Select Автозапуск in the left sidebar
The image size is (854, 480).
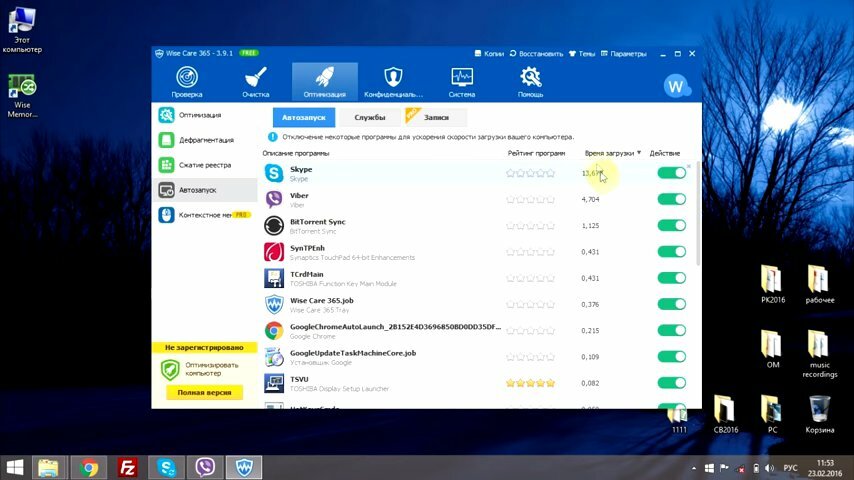(x=204, y=190)
